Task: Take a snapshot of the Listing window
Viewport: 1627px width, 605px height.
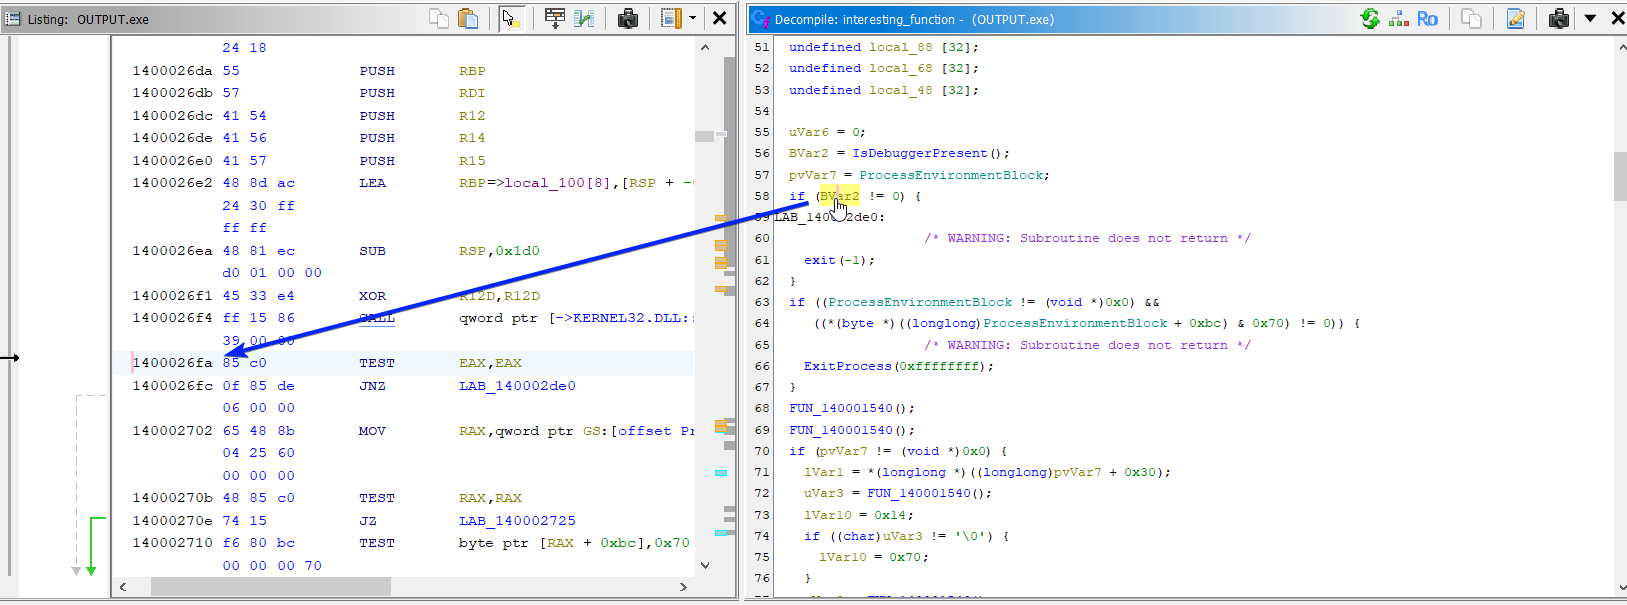Action: click(628, 18)
